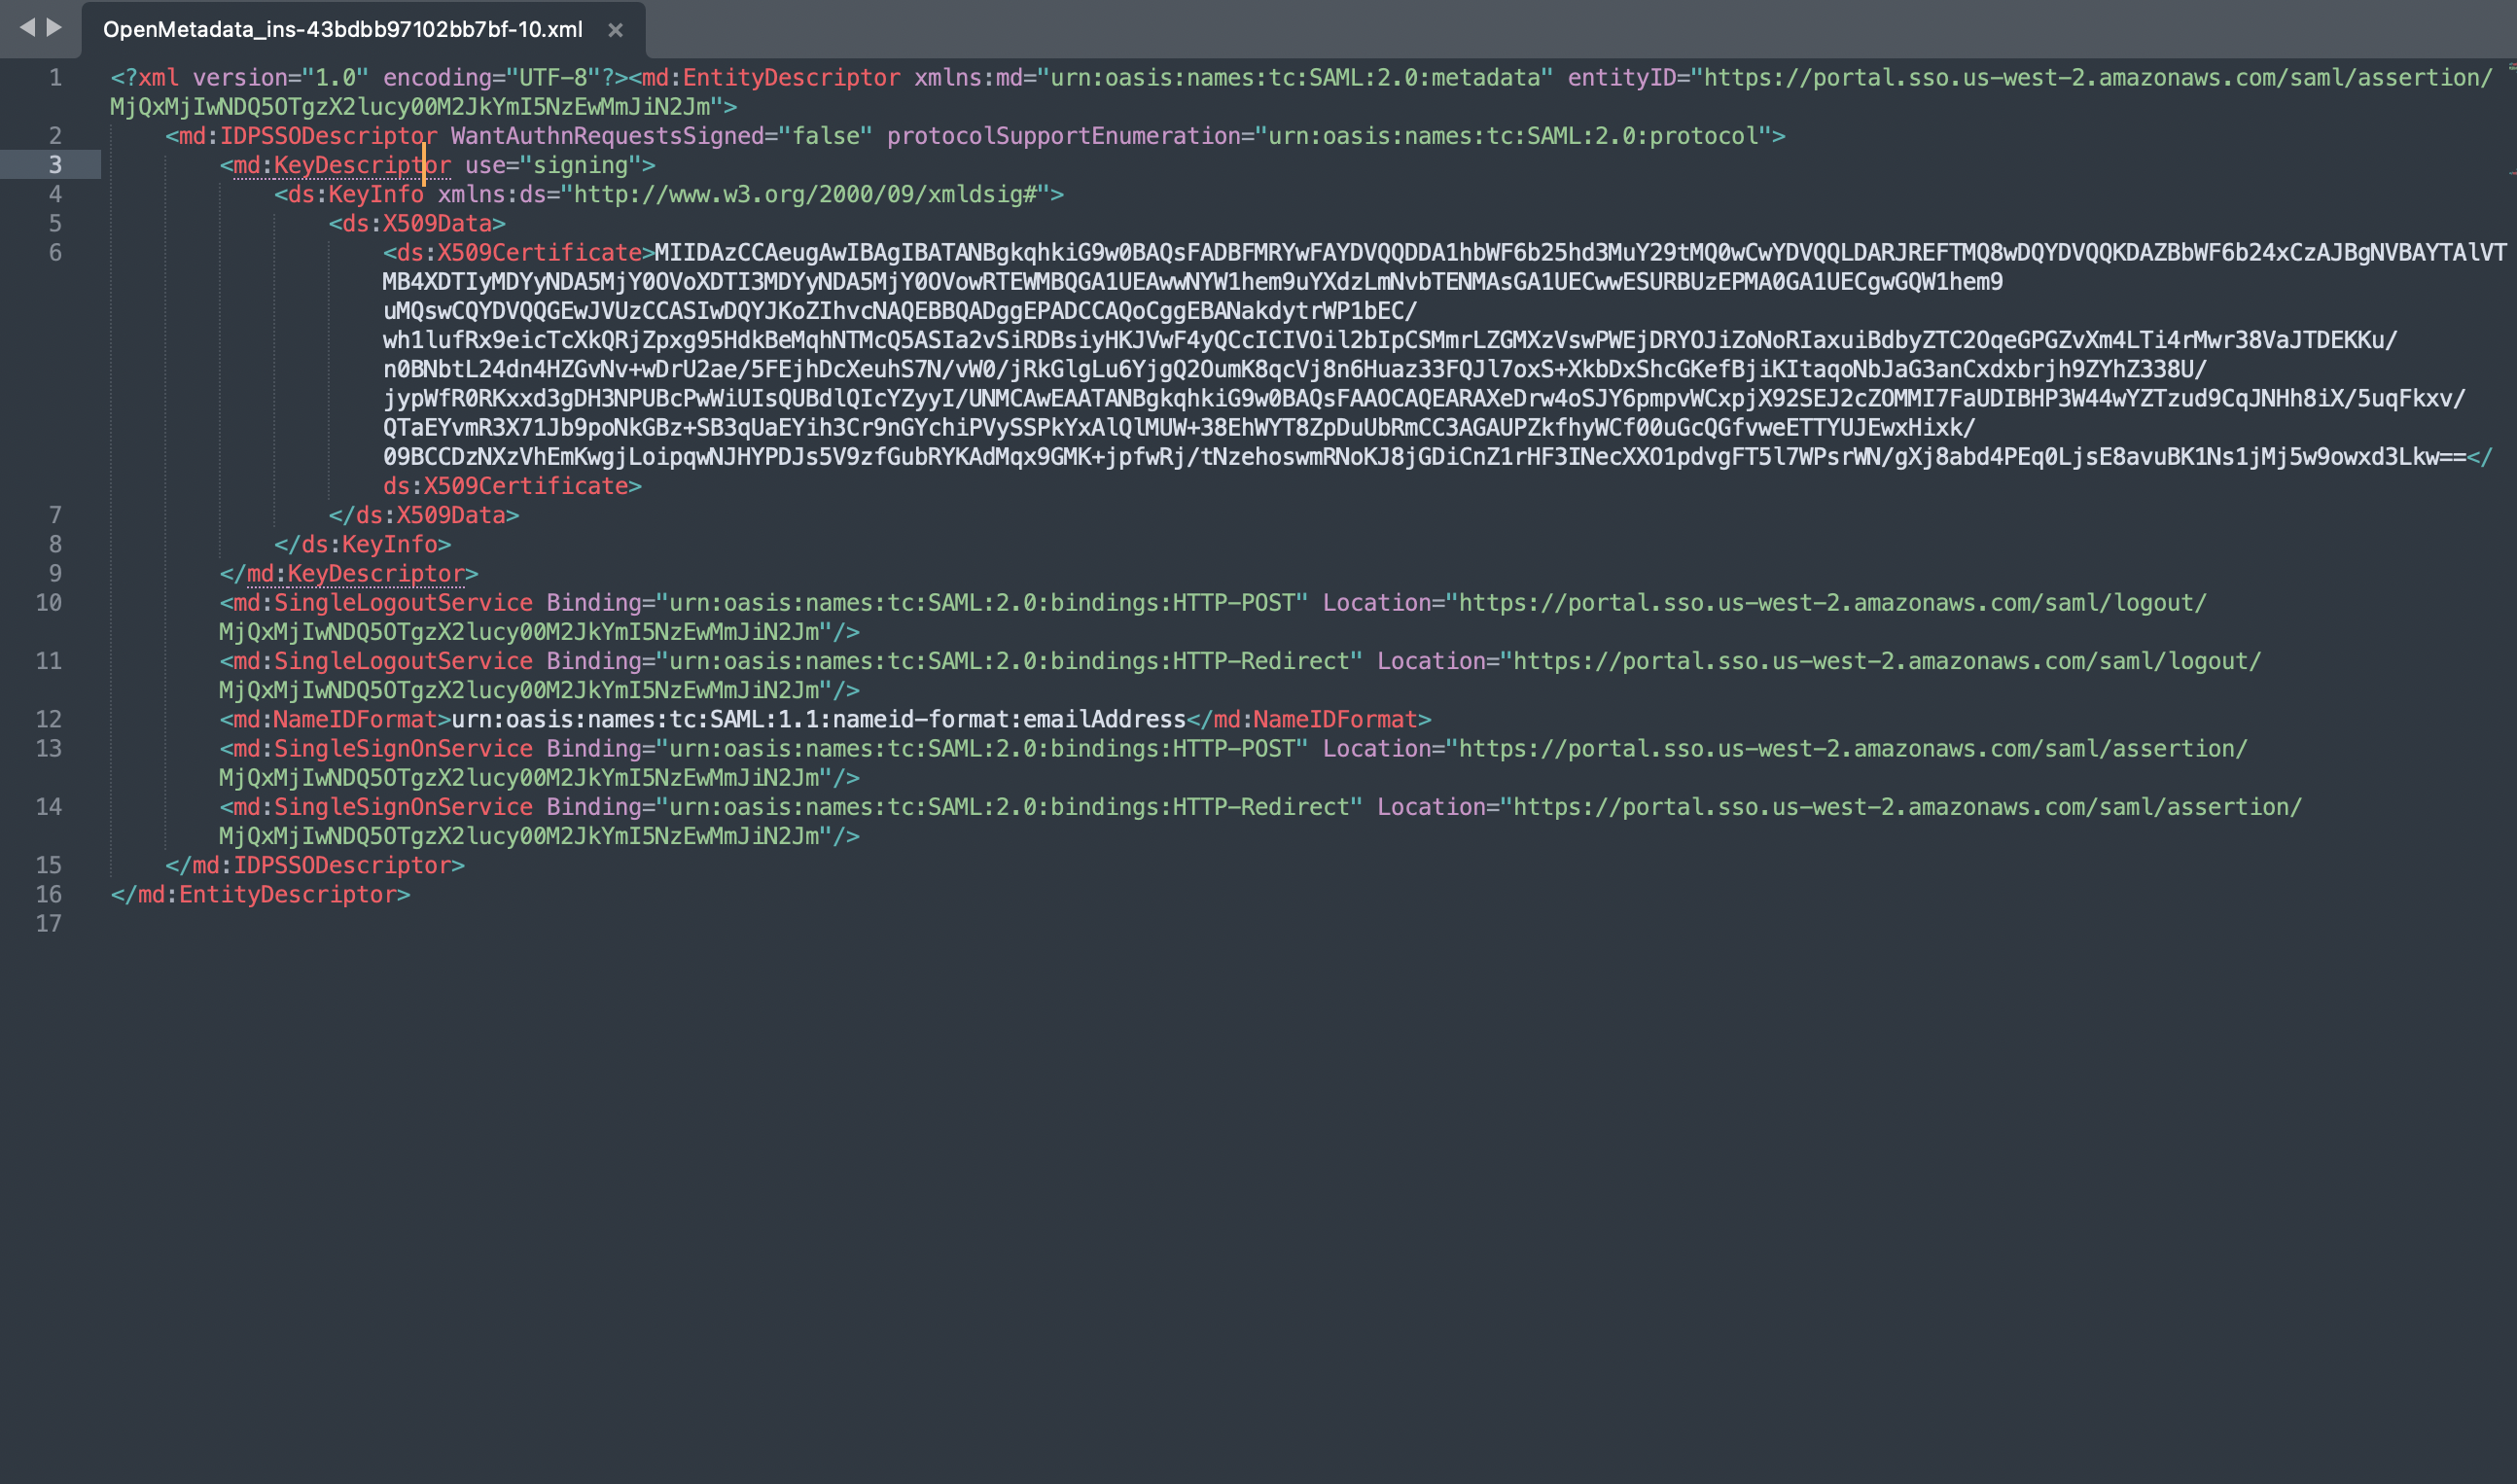The width and height of the screenshot is (2517, 1484).
Task: Click the closing md:EntityDescriptor tag
Action: click(261, 895)
